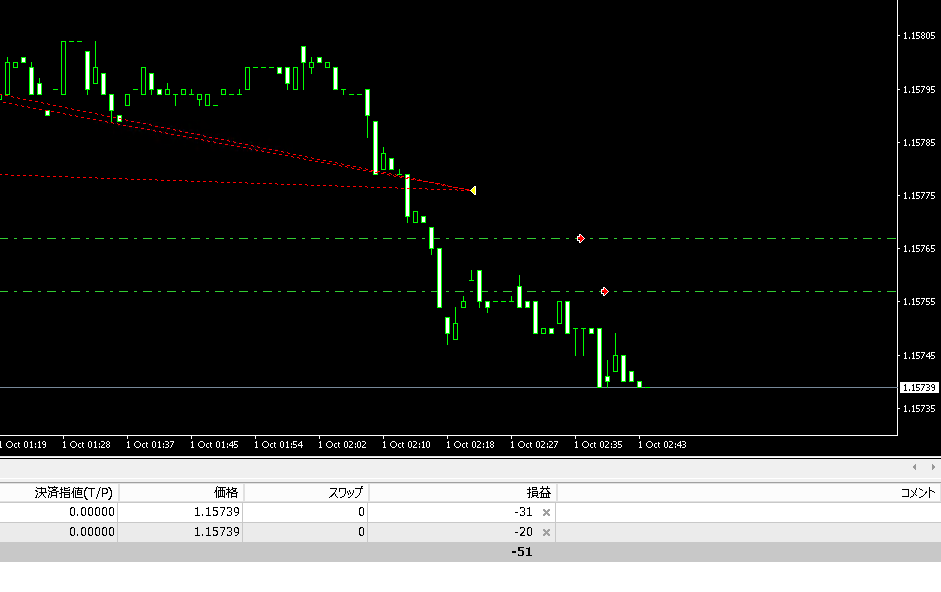Click the price scale label 1.15775
This screenshot has height=592, width=941.
point(919,196)
